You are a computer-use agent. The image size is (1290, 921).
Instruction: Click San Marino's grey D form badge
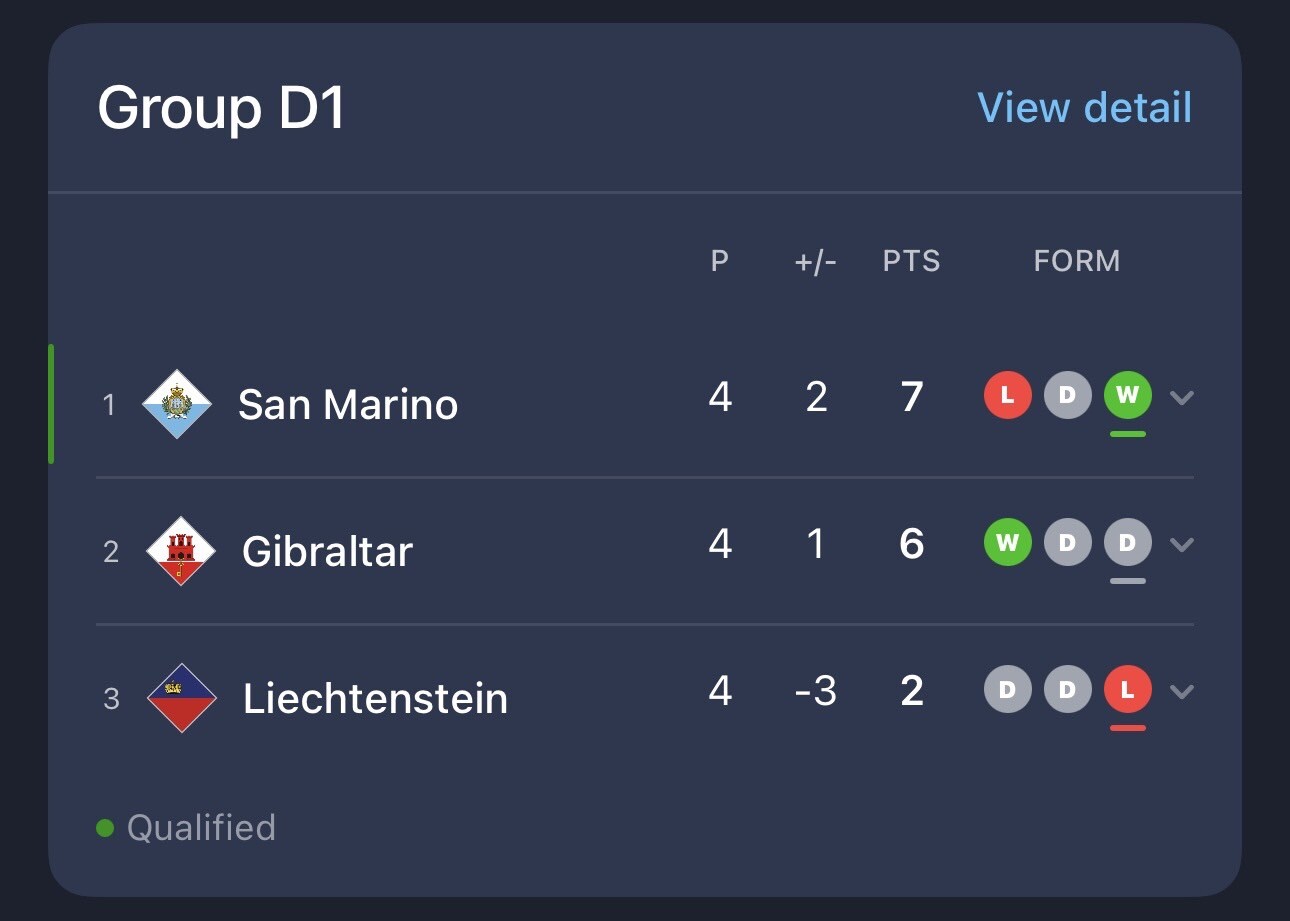tap(1068, 395)
